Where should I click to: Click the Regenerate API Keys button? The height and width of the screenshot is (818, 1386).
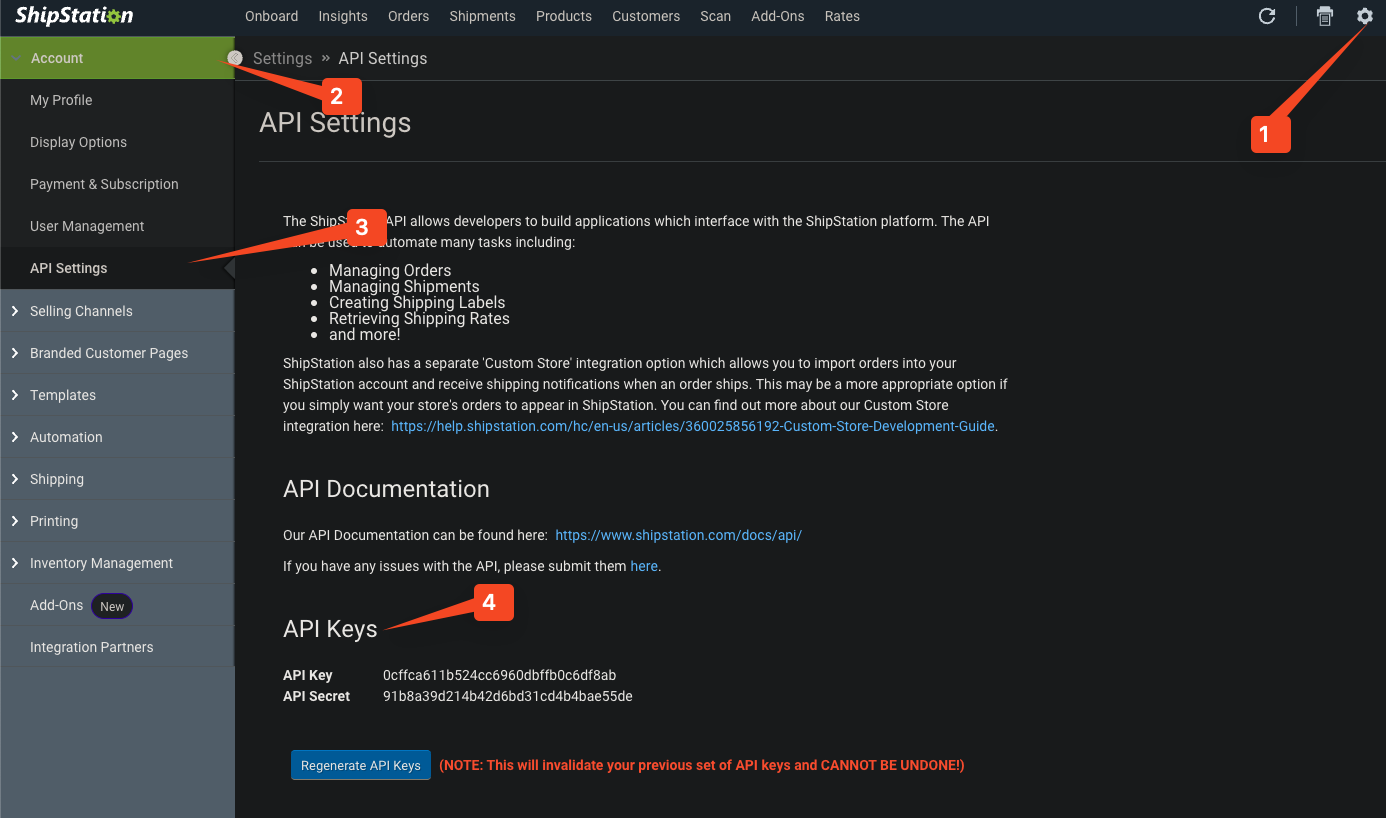pyautogui.click(x=361, y=765)
